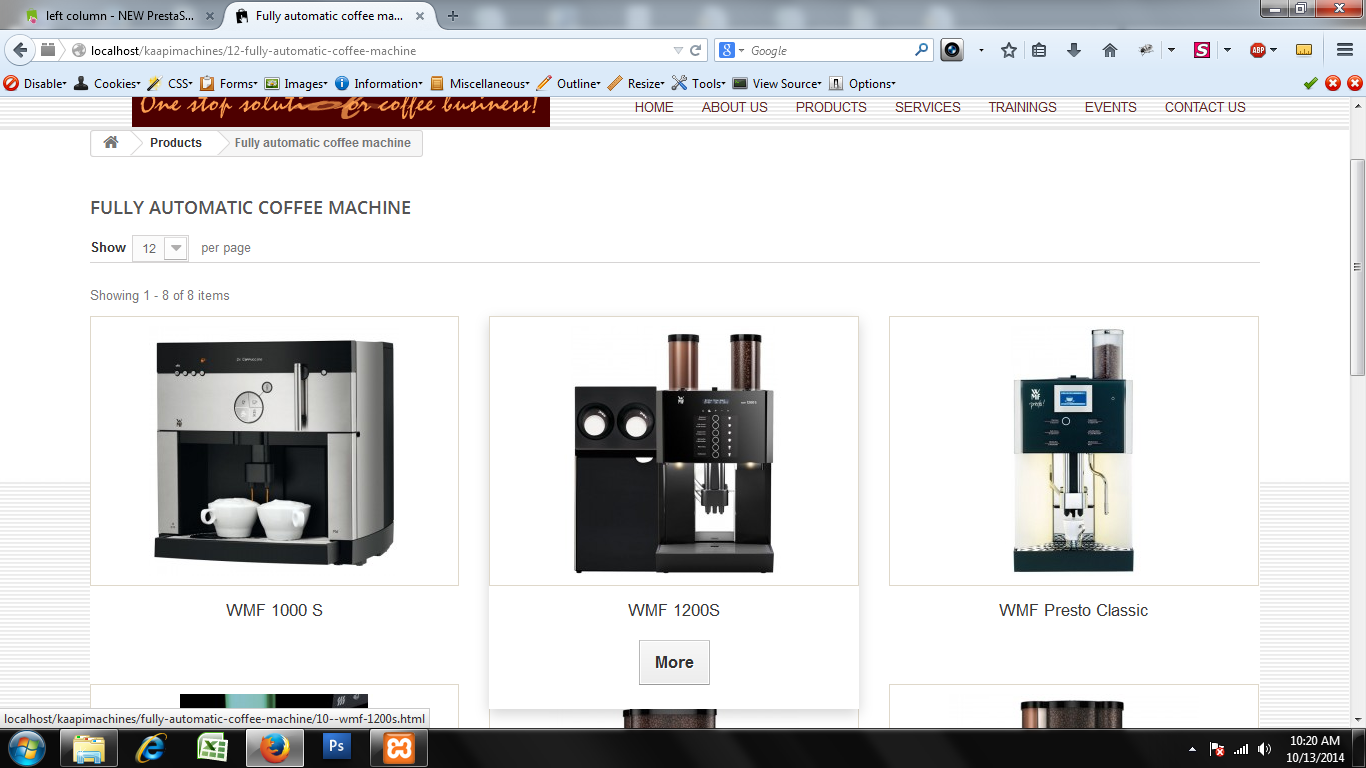
Task: Open Excel from the taskbar
Action: (x=212, y=748)
